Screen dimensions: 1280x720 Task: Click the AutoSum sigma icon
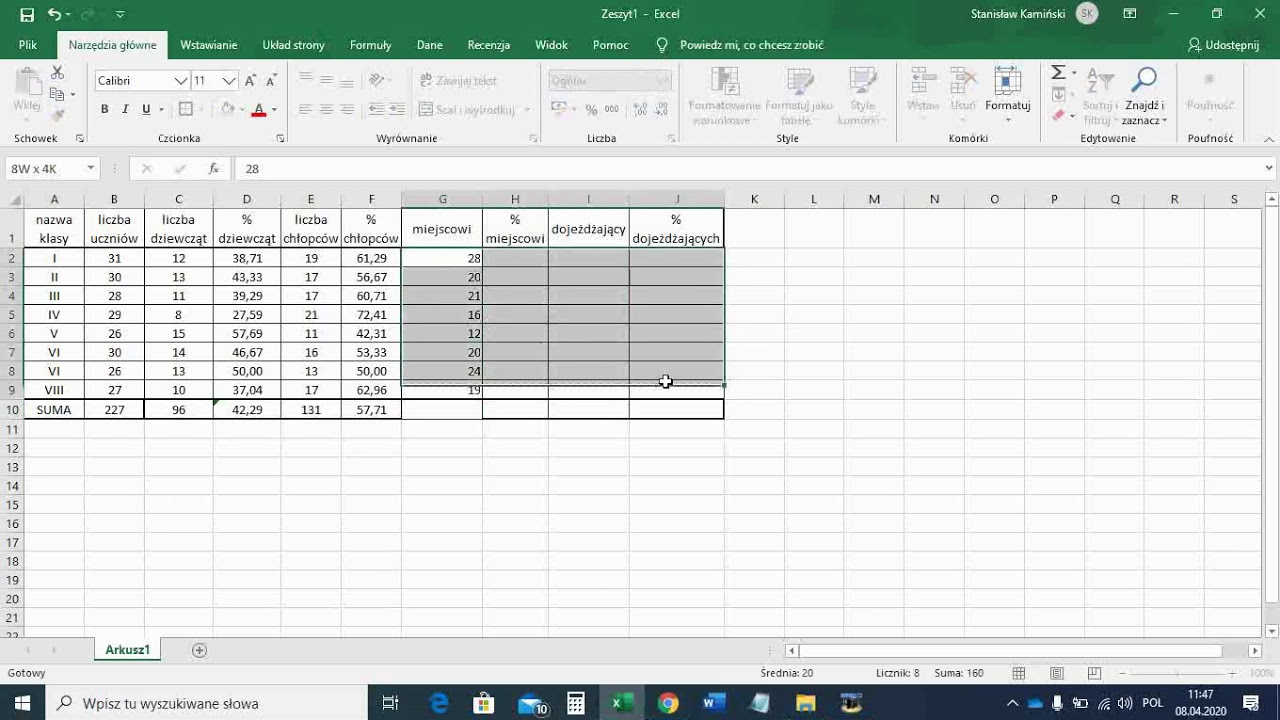pyautogui.click(x=1058, y=73)
